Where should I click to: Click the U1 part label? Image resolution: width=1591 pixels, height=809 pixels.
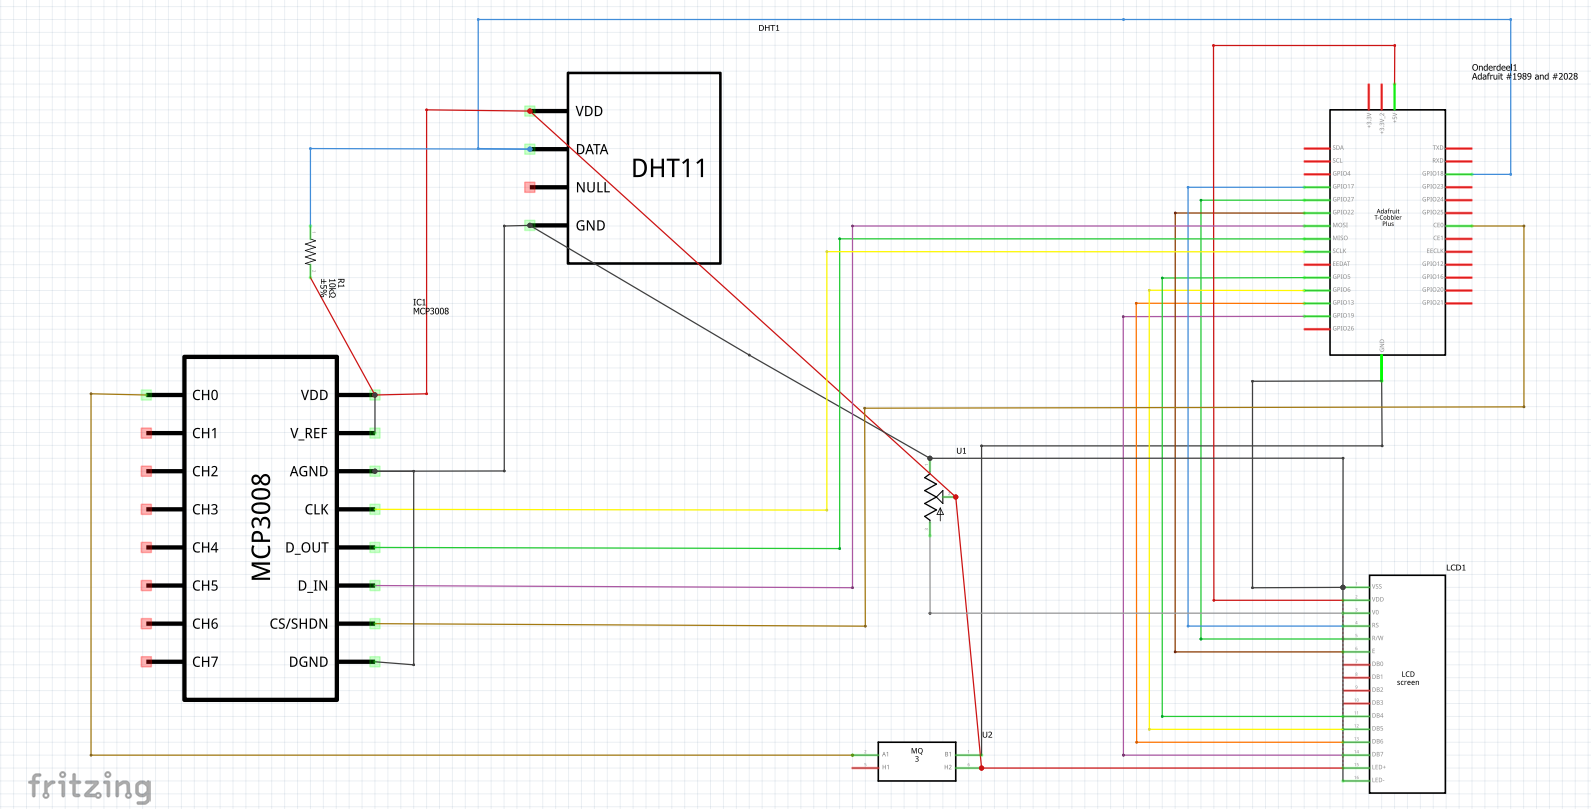961,451
